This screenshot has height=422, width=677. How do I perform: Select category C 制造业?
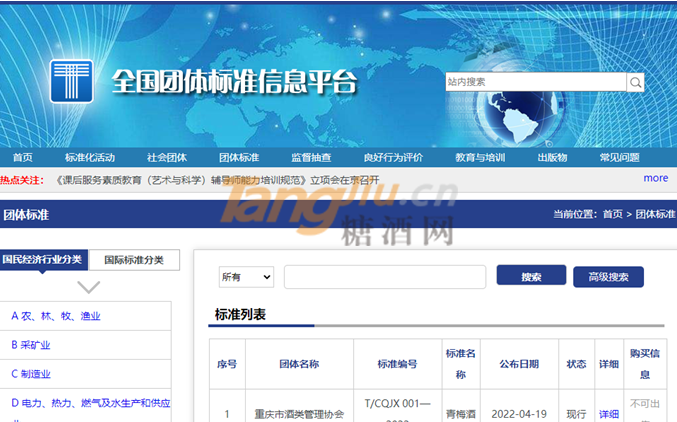[x=31, y=374]
